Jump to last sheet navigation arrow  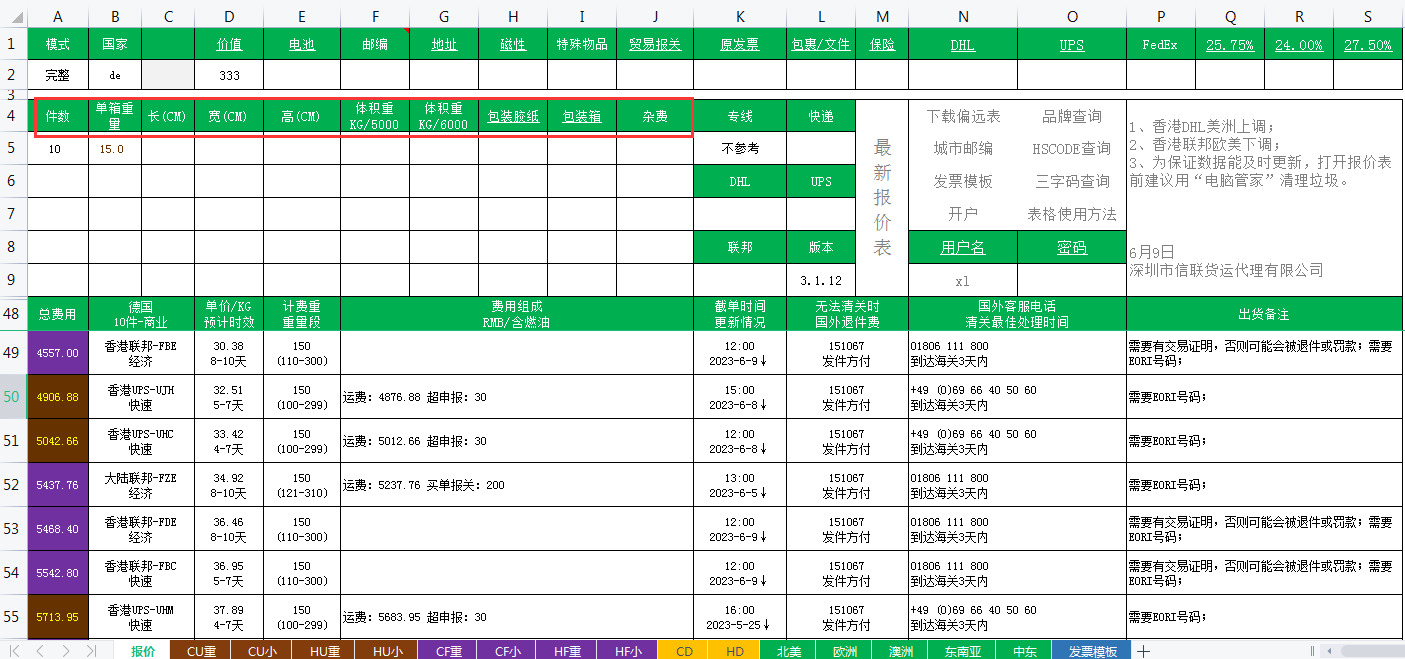(x=91, y=651)
